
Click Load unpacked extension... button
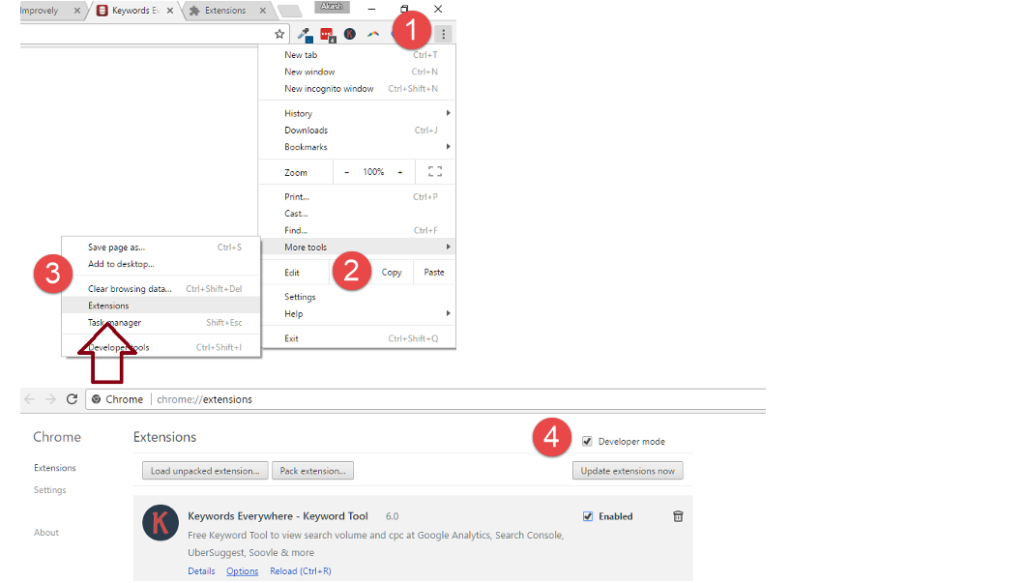point(205,471)
